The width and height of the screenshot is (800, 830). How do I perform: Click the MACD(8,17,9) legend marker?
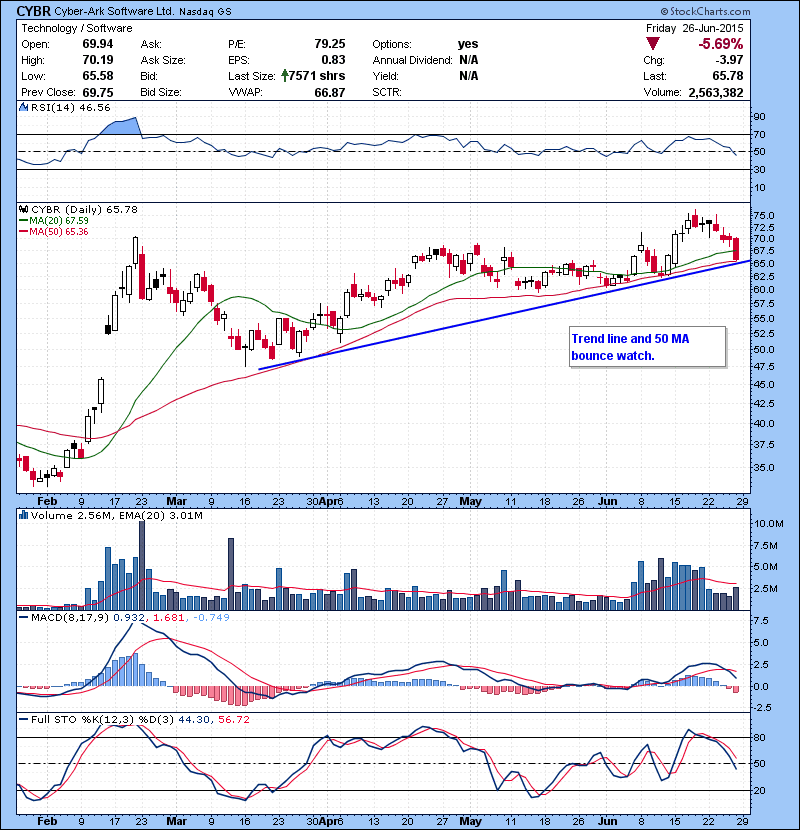click(21, 617)
